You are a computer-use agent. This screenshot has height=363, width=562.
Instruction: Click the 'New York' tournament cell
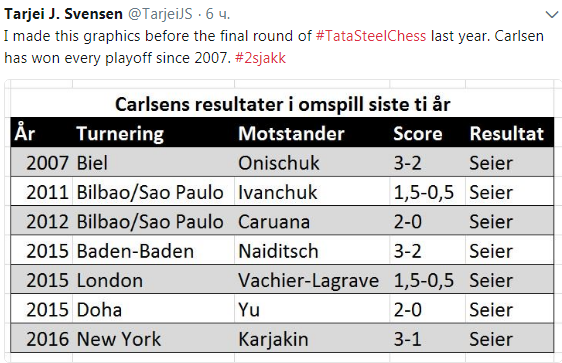tap(119, 339)
